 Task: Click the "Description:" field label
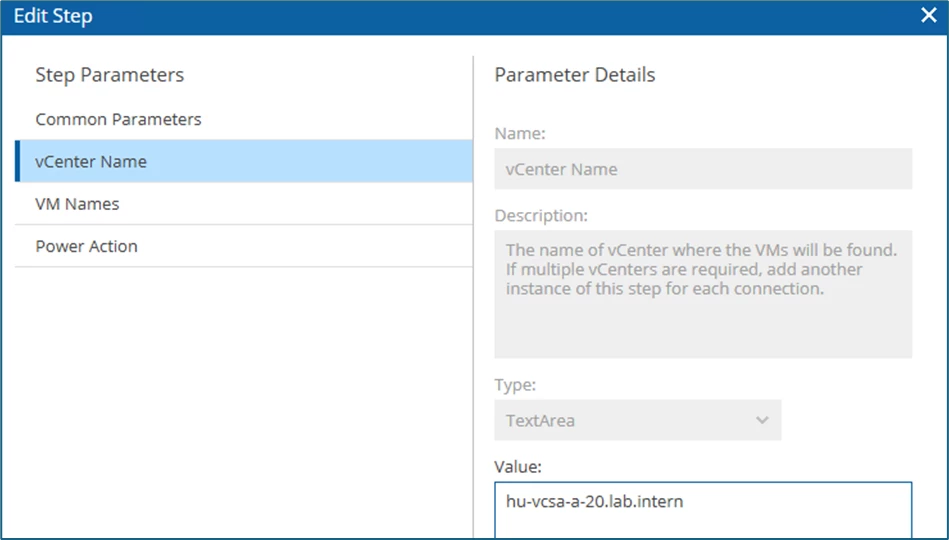(541, 216)
